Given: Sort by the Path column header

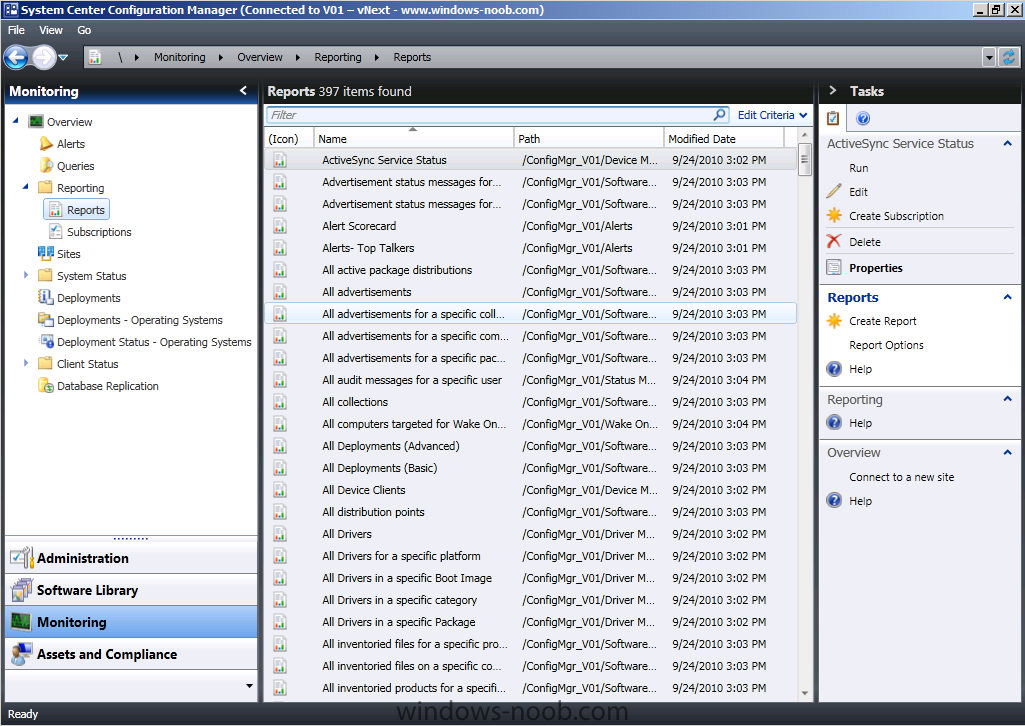Looking at the screenshot, I should point(588,139).
